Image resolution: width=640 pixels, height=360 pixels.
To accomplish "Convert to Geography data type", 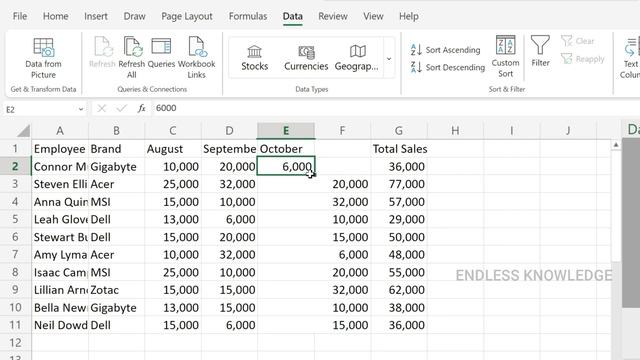I will pyautogui.click(x=356, y=58).
